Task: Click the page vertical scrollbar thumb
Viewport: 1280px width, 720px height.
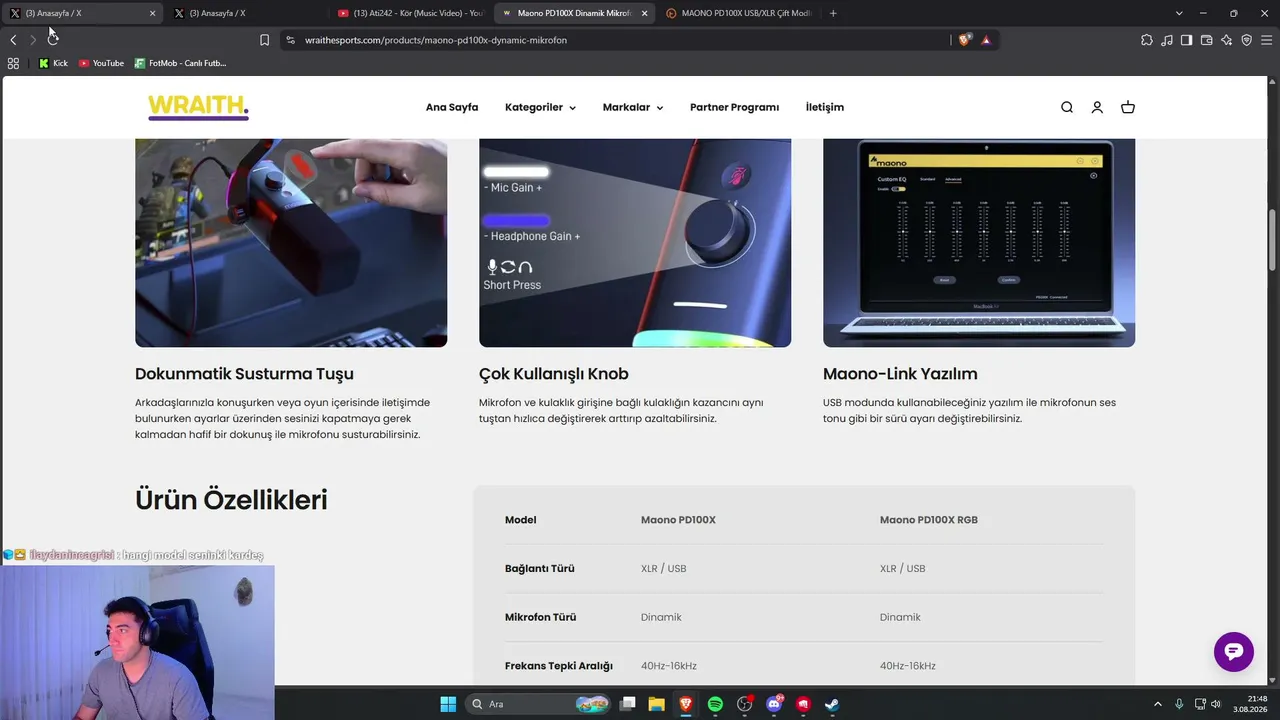Action: [x=1273, y=238]
